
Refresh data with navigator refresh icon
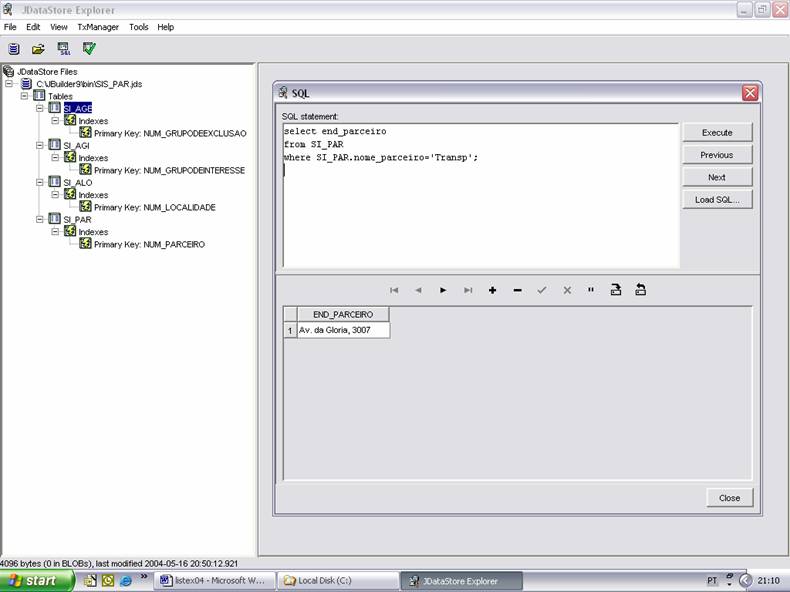tap(640, 290)
